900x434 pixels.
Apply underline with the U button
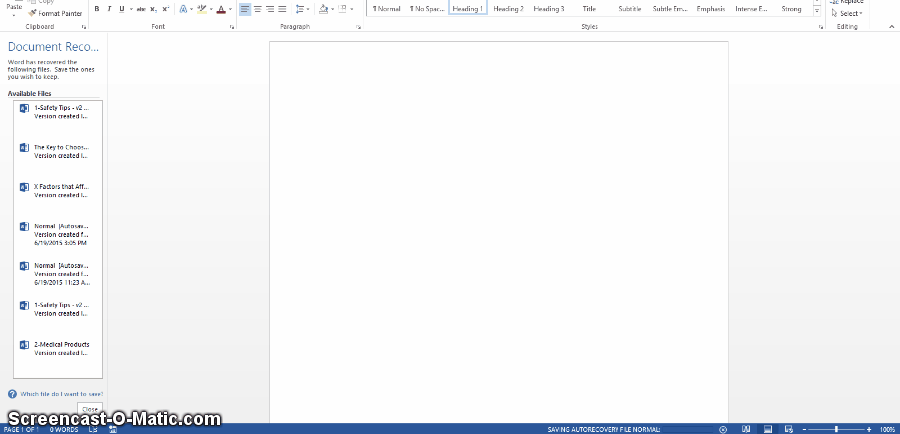pos(122,9)
